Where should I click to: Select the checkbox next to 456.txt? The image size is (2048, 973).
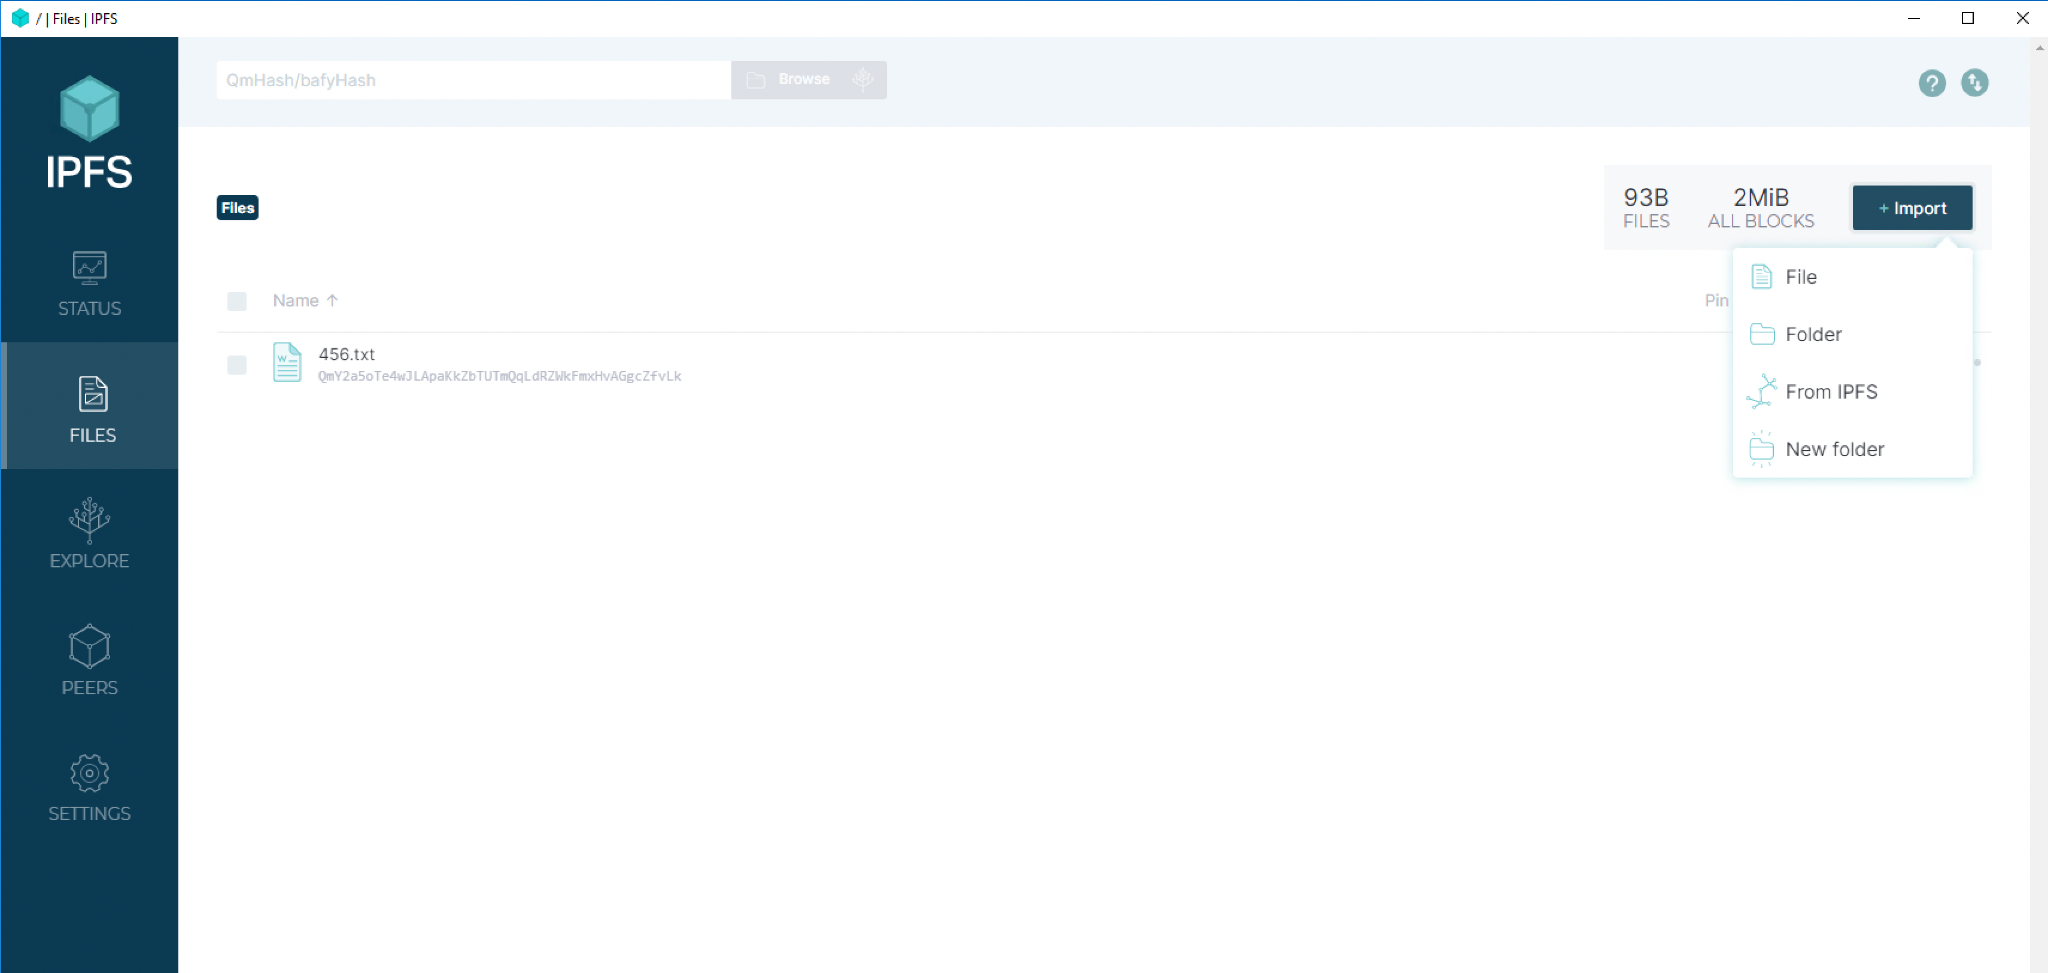237,364
